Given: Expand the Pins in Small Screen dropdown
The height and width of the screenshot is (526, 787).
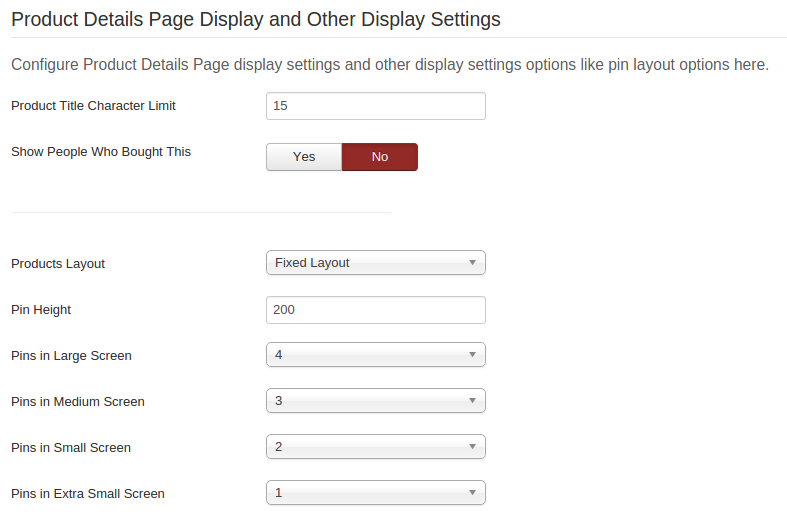Looking at the screenshot, I should 375,447.
